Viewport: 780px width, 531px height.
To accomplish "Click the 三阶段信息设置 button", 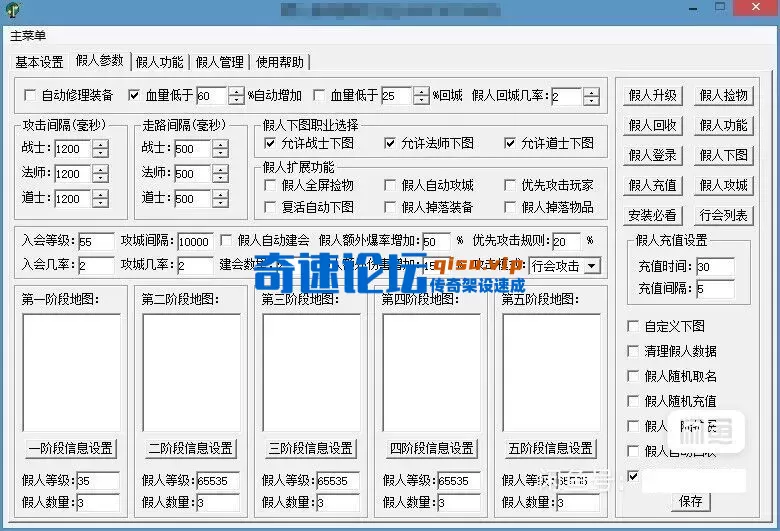I will [x=311, y=448].
